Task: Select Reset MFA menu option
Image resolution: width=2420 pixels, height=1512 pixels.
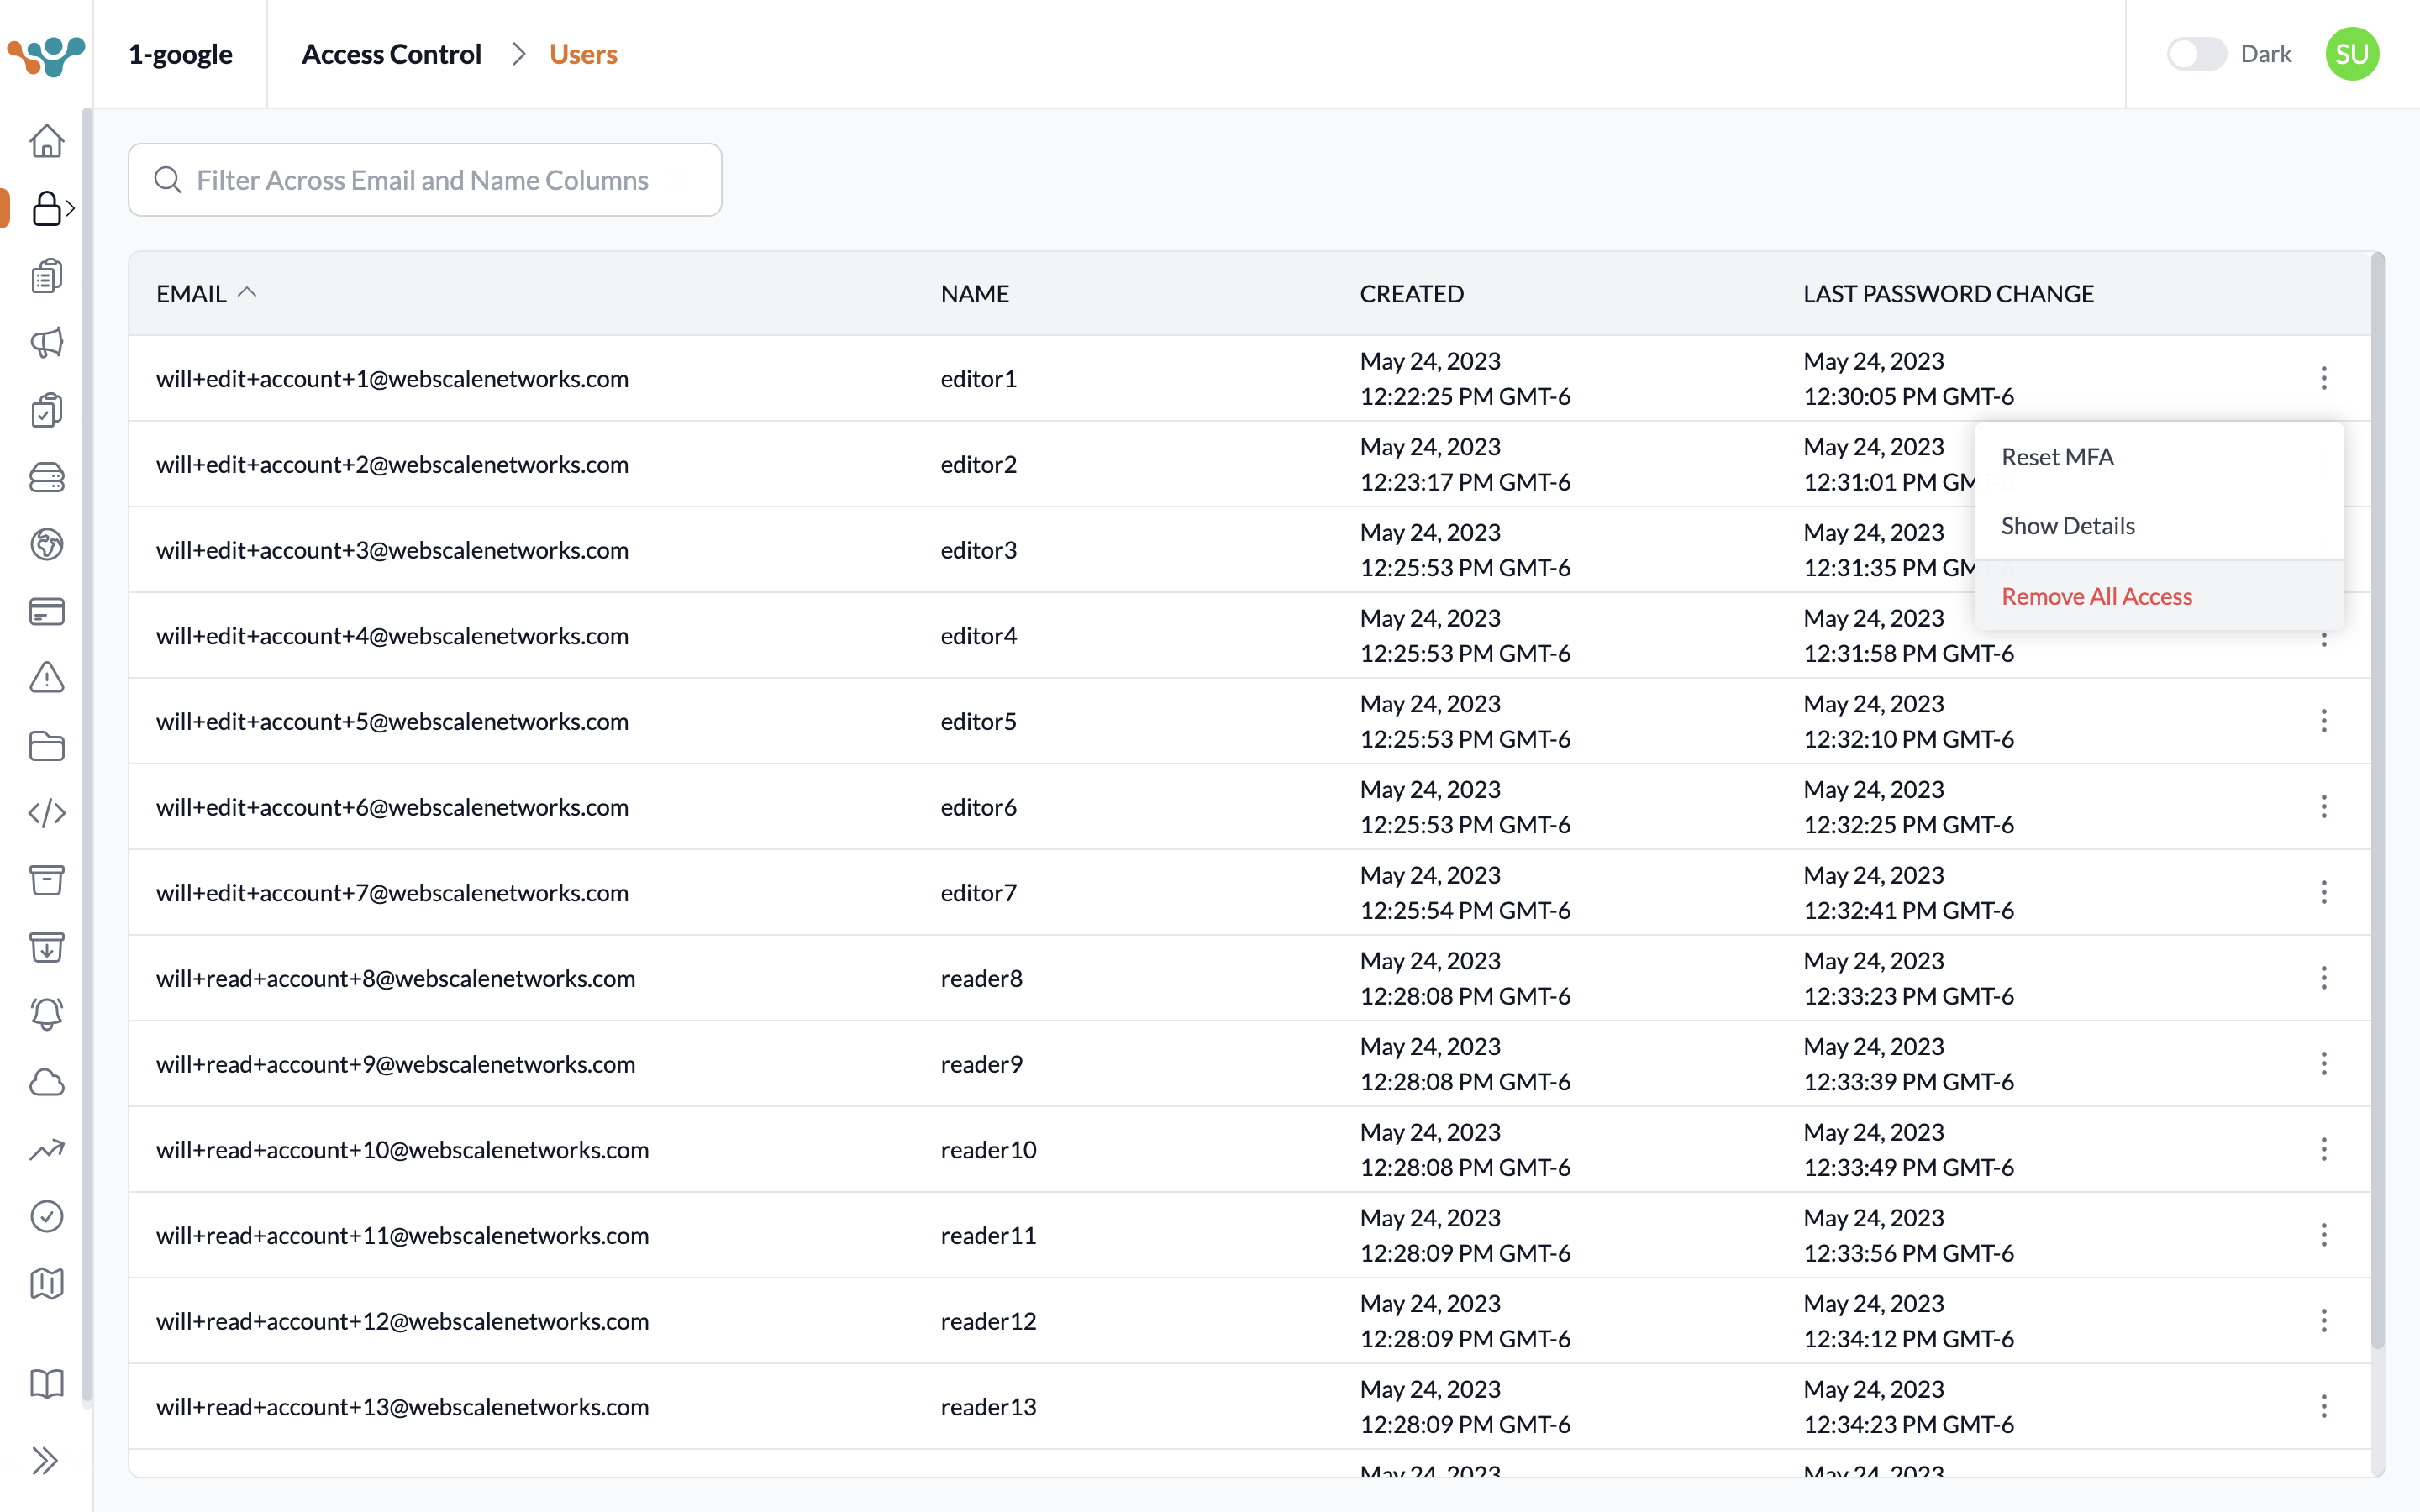Action: point(2057,457)
